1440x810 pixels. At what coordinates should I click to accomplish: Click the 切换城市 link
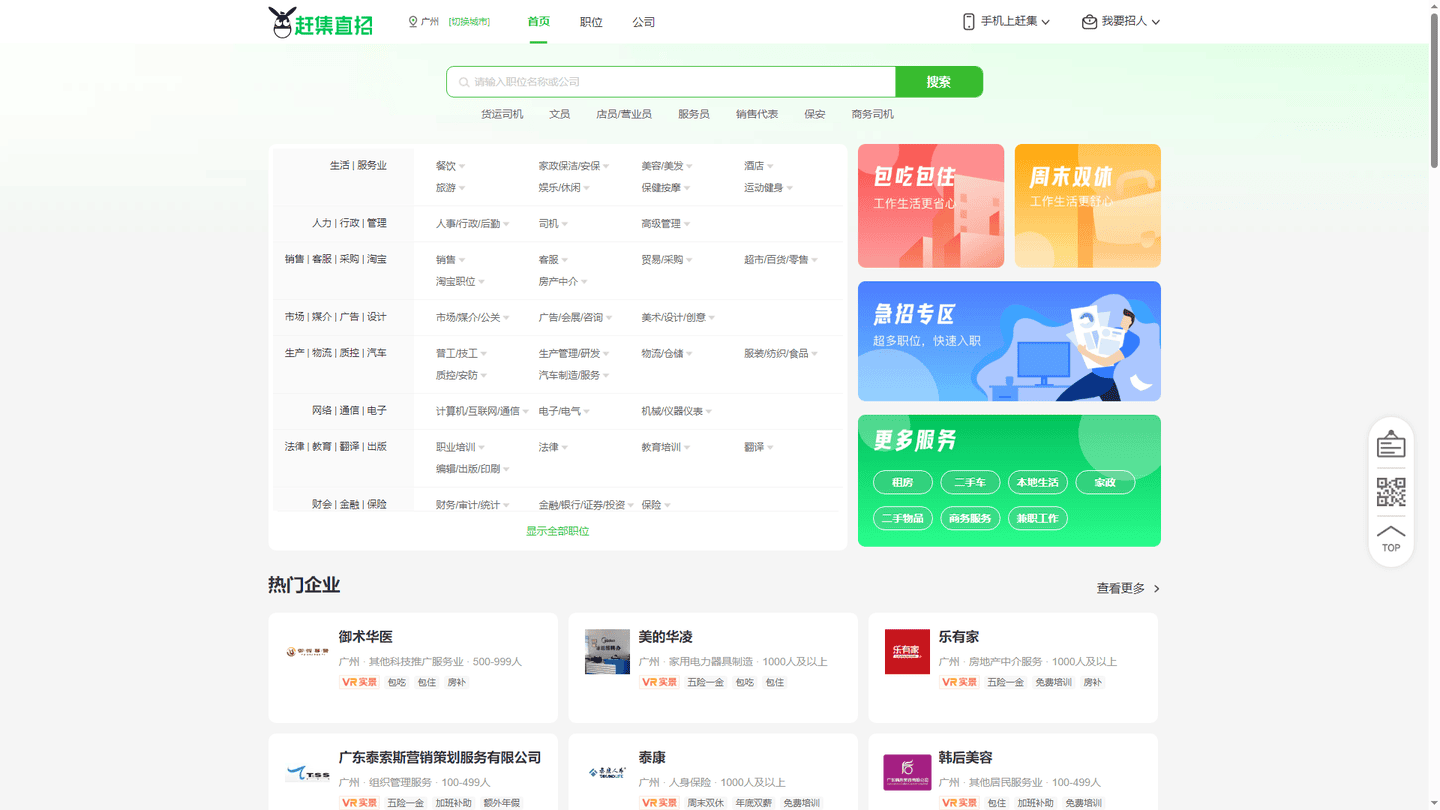tap(469, 22)
